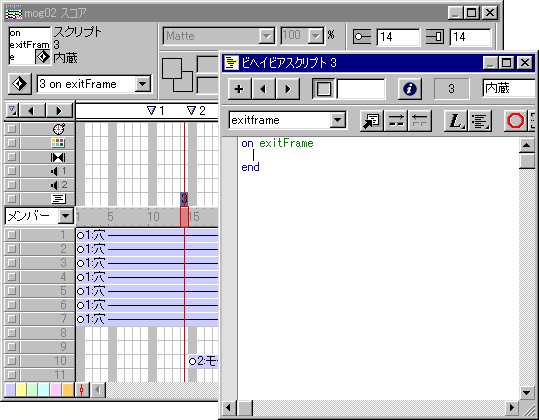Image resolution: width=539 pixels, height=420 pixels.
Task: Pick the yellow sprite color swatch
Action: (21, 390)
